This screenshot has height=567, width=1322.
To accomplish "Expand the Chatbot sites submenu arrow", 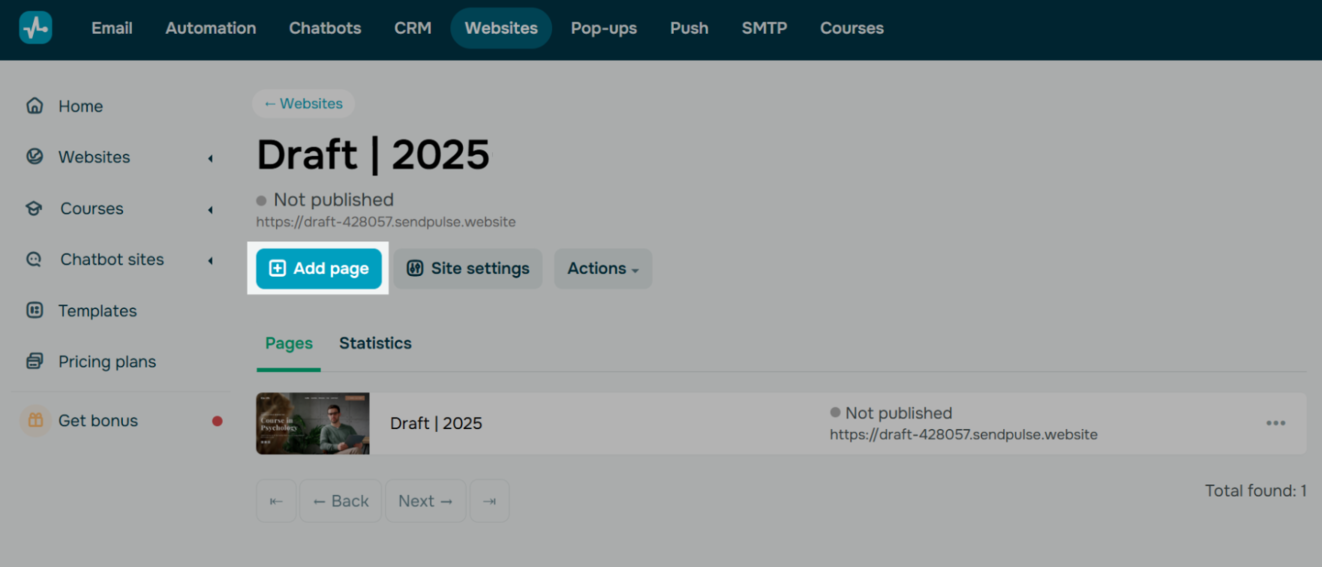I will 210,261.
